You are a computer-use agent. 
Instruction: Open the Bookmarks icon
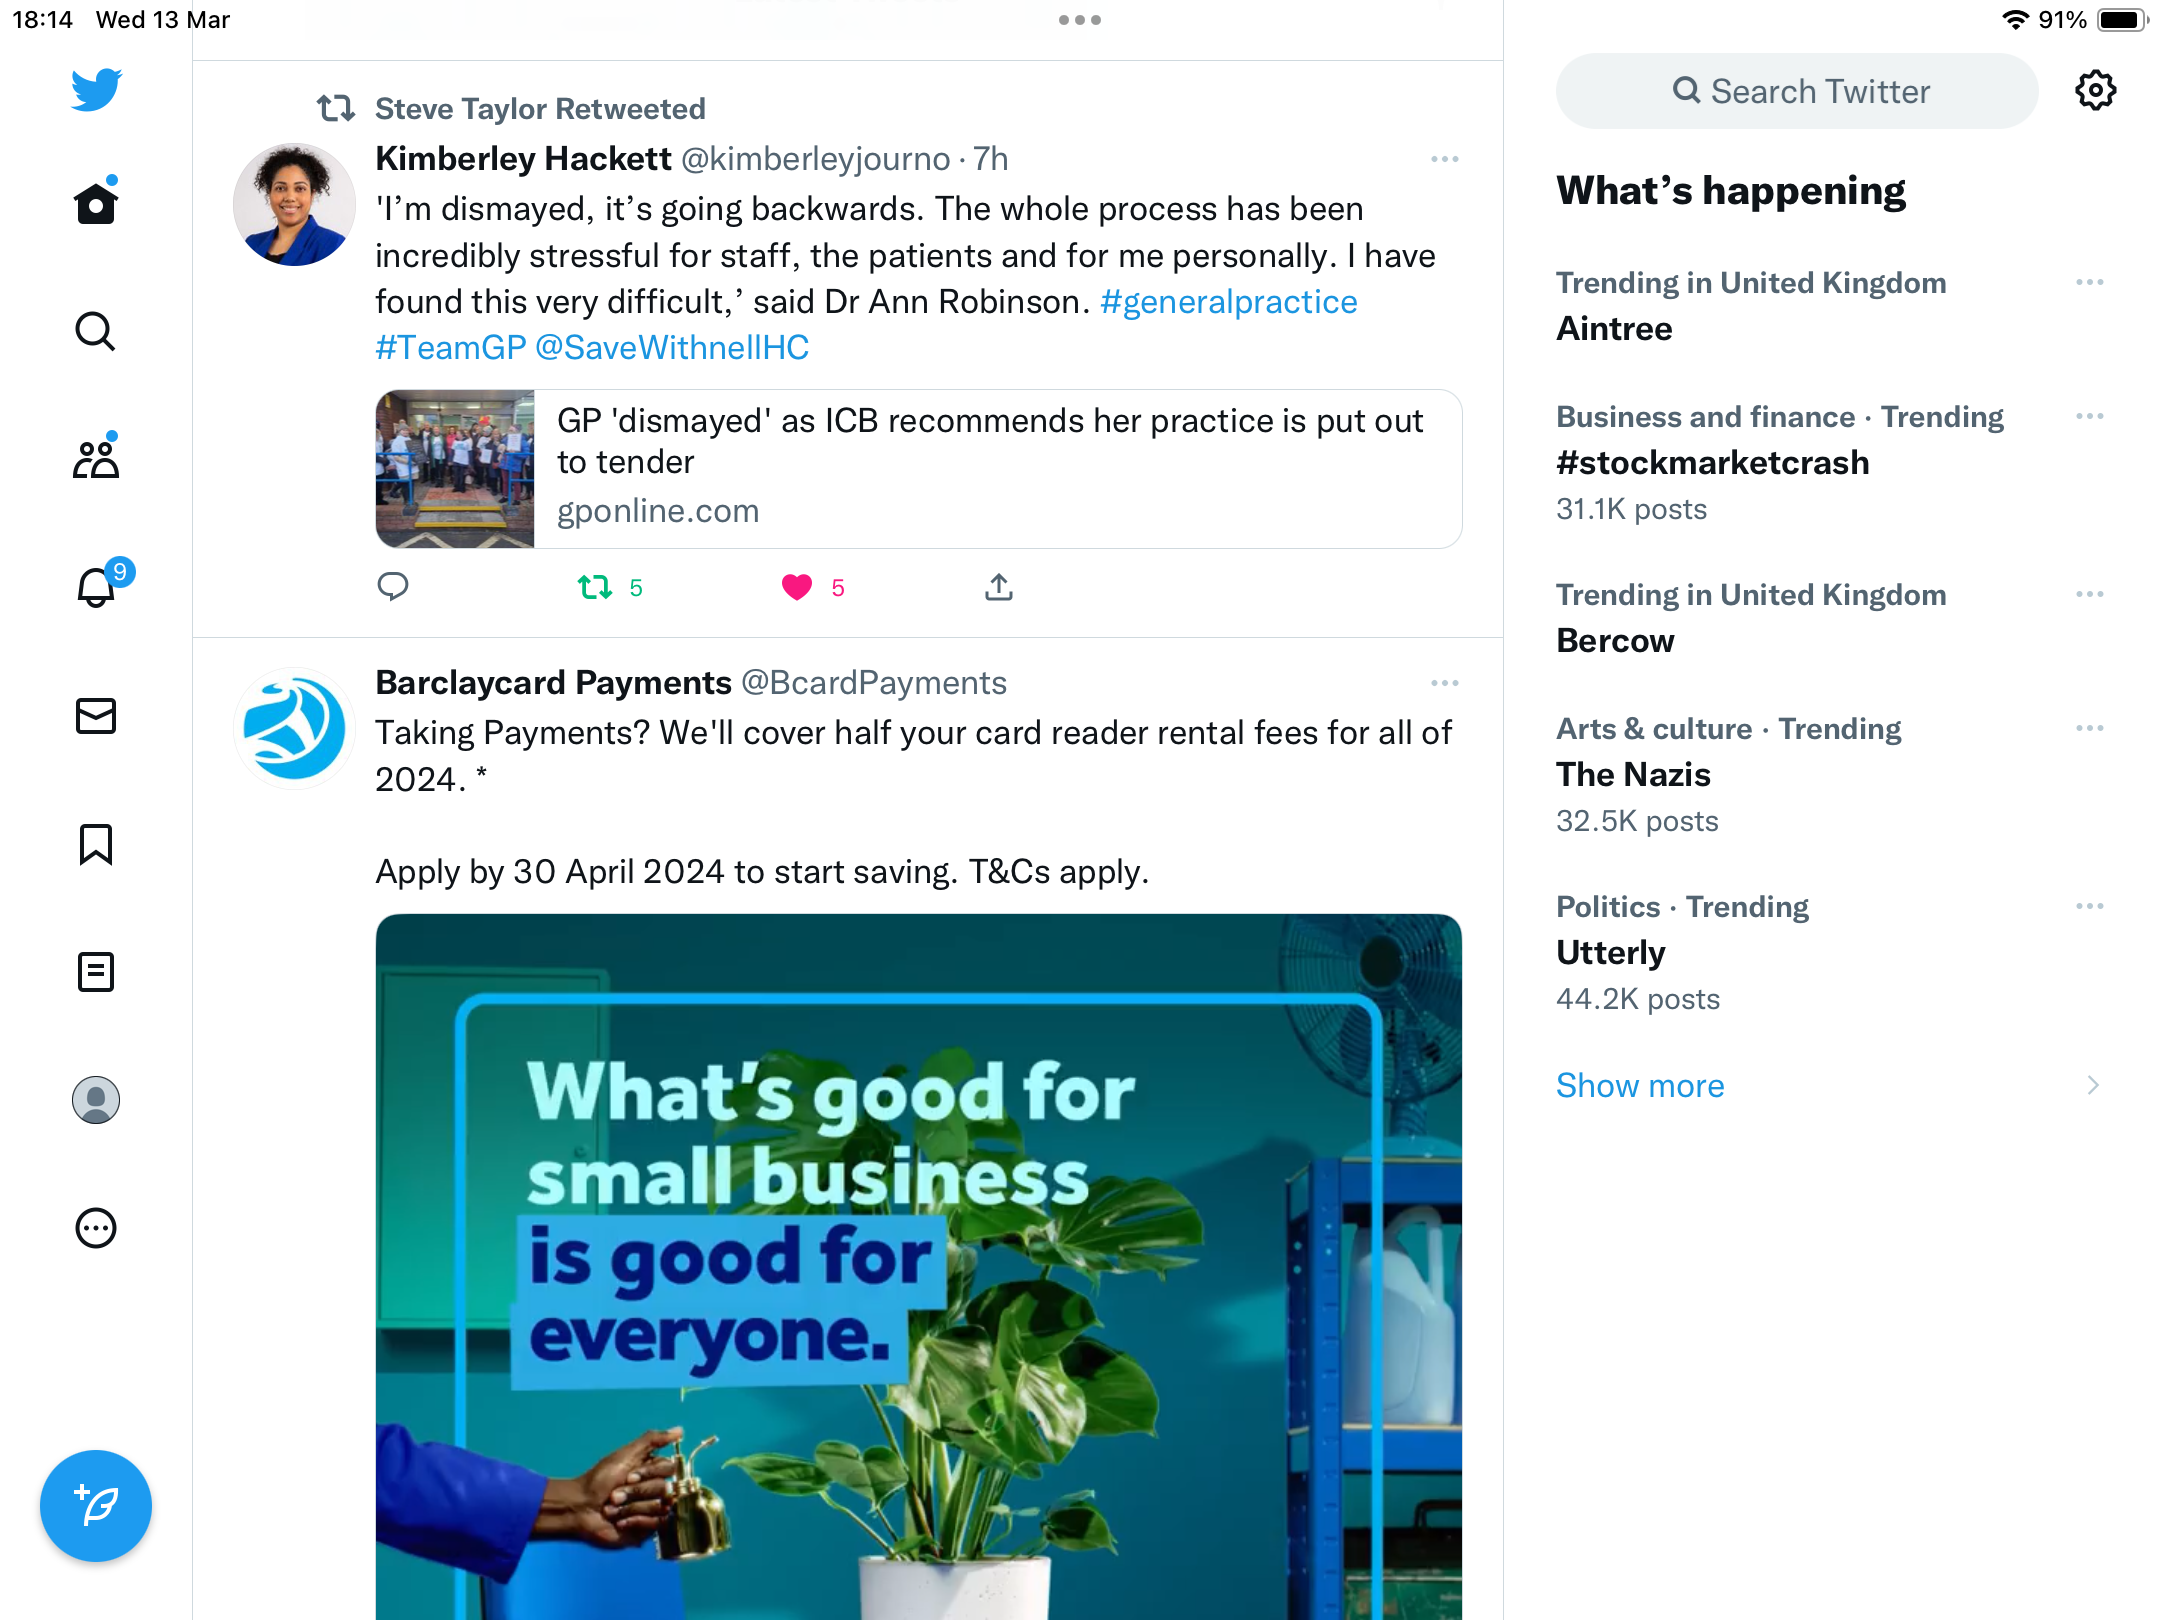point(96,844)
